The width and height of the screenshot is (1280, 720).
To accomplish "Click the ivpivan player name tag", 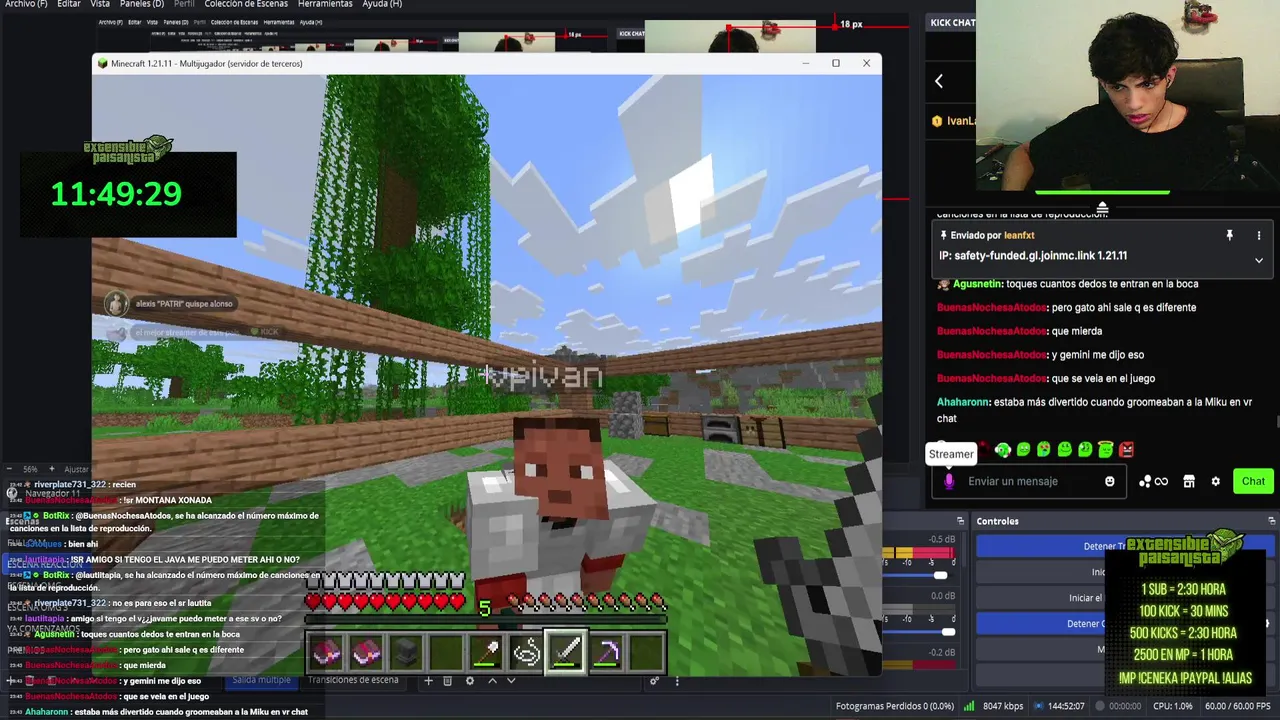I will point(543,376).
